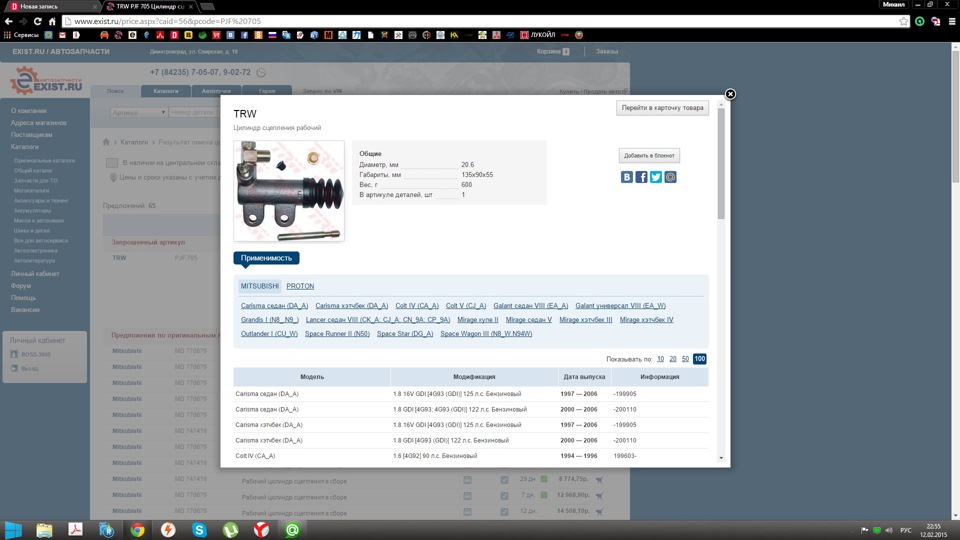
Task: Show 50 rows per page
Action: tap(685, 359)
